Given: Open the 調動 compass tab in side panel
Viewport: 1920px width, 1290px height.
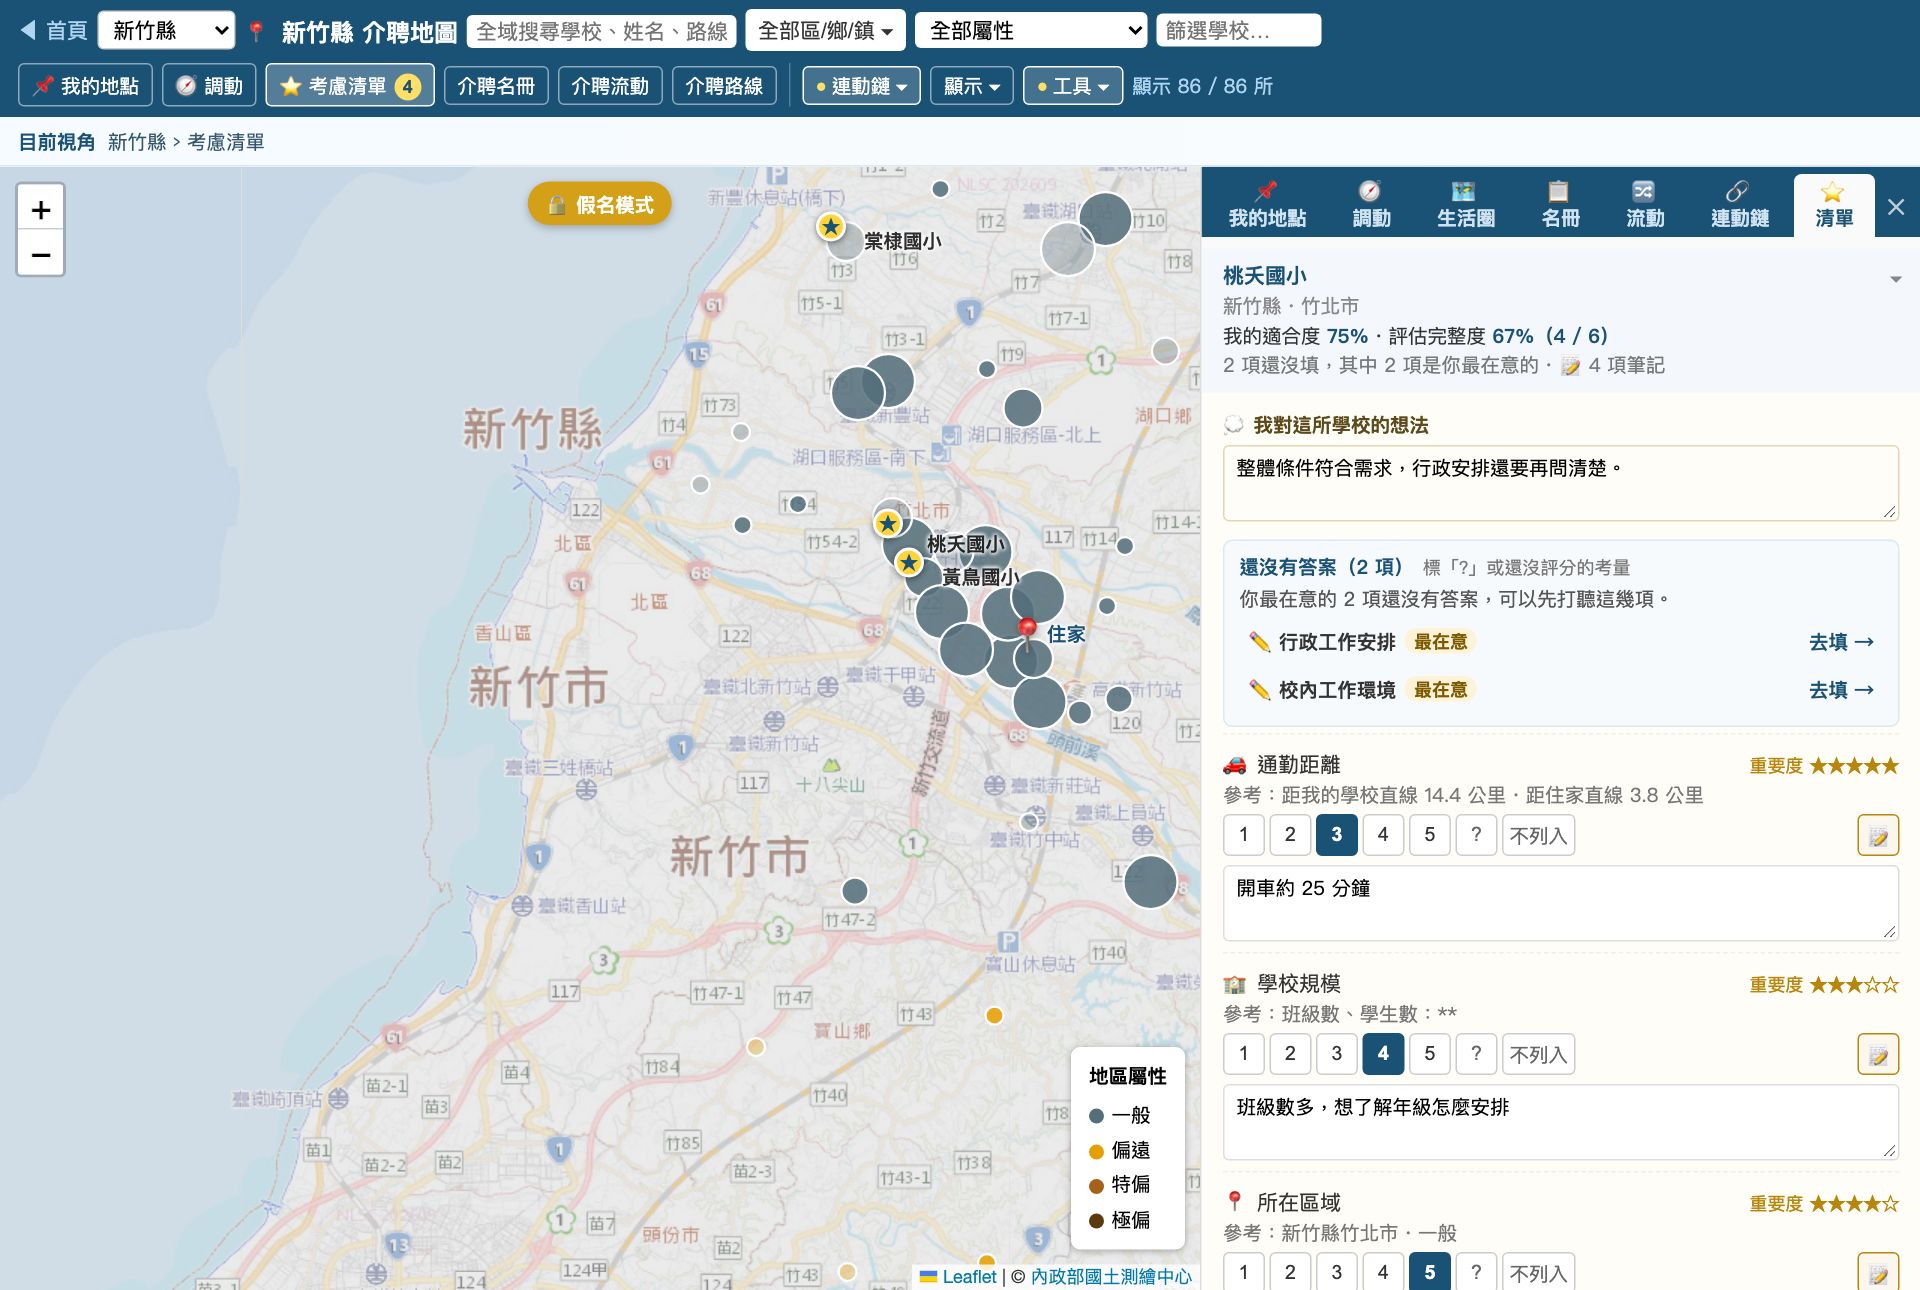Looking at the screenshot, I should pos(1371,205).
